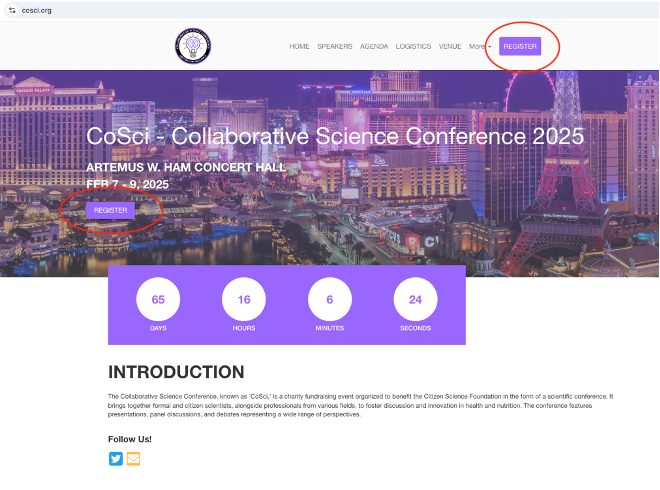This screenshot has height=490, width=660.
Task: View the Agenda page
Action: (x=374, y=46)
